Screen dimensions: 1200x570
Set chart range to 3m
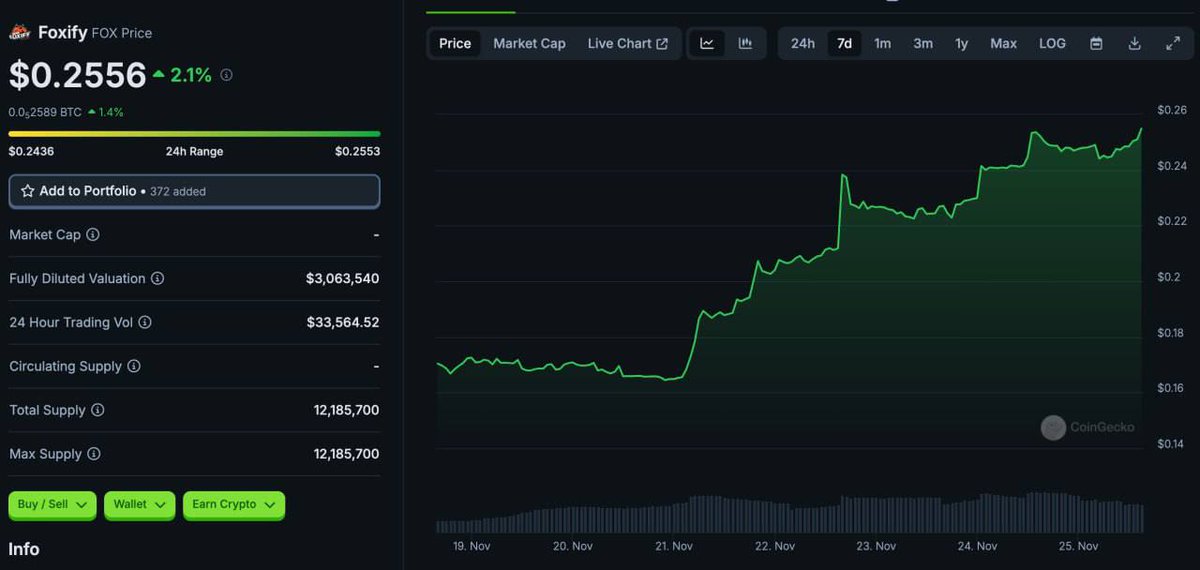pyautogui.click(x=923, y=44)
